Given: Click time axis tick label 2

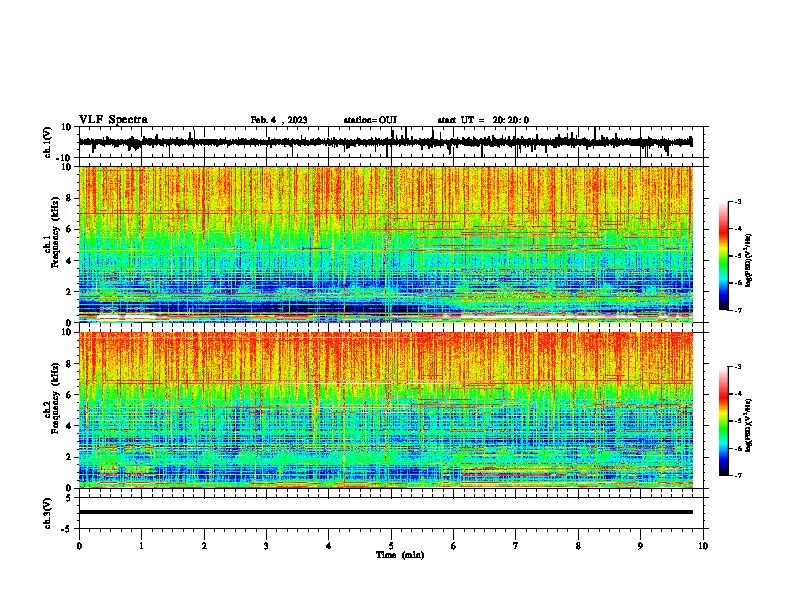Looking at the screenshot, I should click(204, 546).
